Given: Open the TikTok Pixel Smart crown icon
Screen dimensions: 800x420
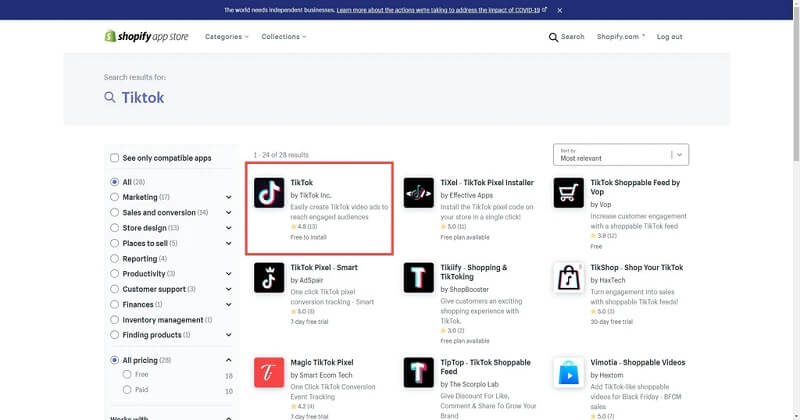Looking at the screenshot, I should point(270,277).
